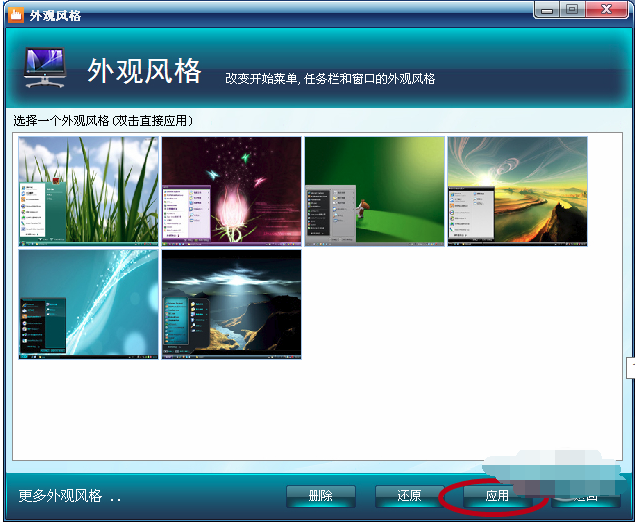
Task: Select the pink lotus butterfly theme thumbnail
Action: point(231,191)
